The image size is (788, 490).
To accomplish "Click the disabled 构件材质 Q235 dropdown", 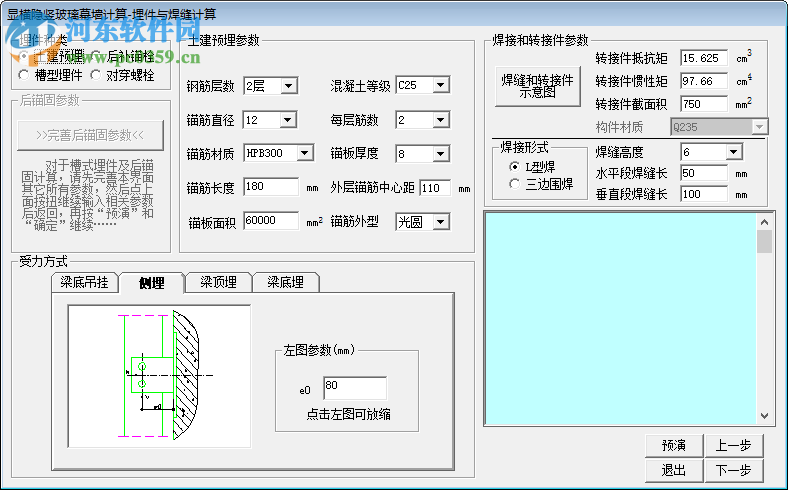I will 719,127.
